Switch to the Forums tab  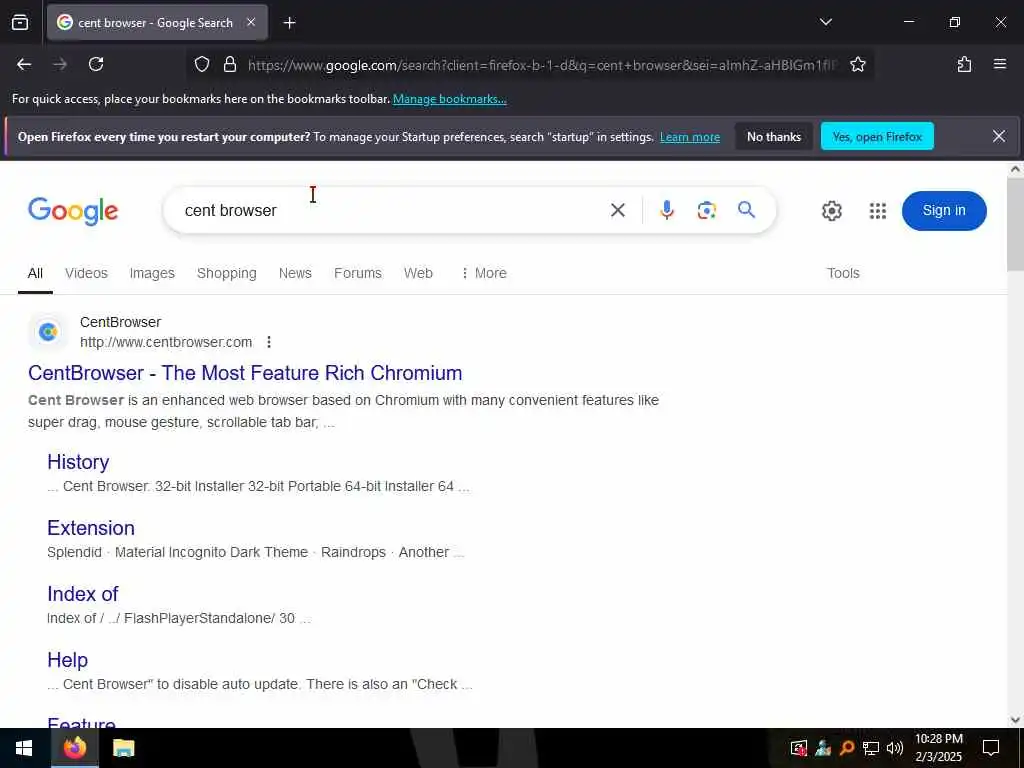[358, 274]
